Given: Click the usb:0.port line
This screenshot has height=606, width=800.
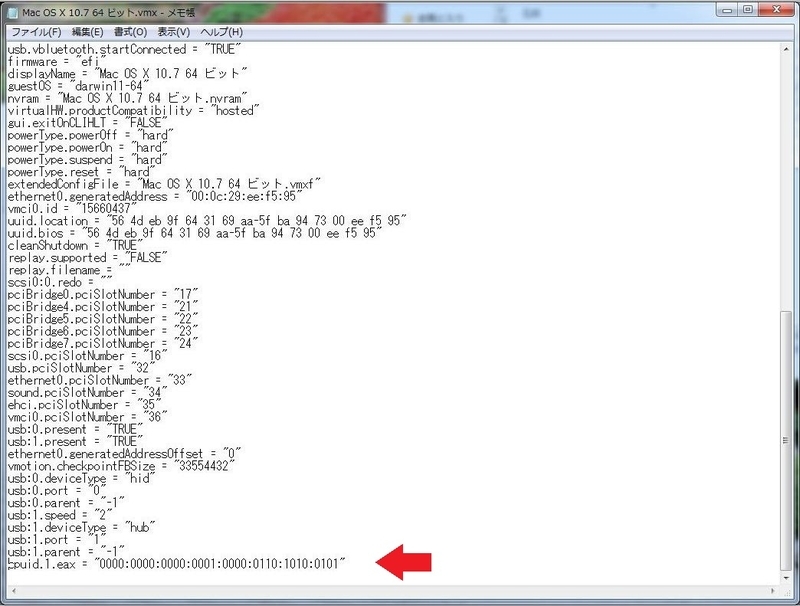Looking at the screenshot, I should click(57, 490).
